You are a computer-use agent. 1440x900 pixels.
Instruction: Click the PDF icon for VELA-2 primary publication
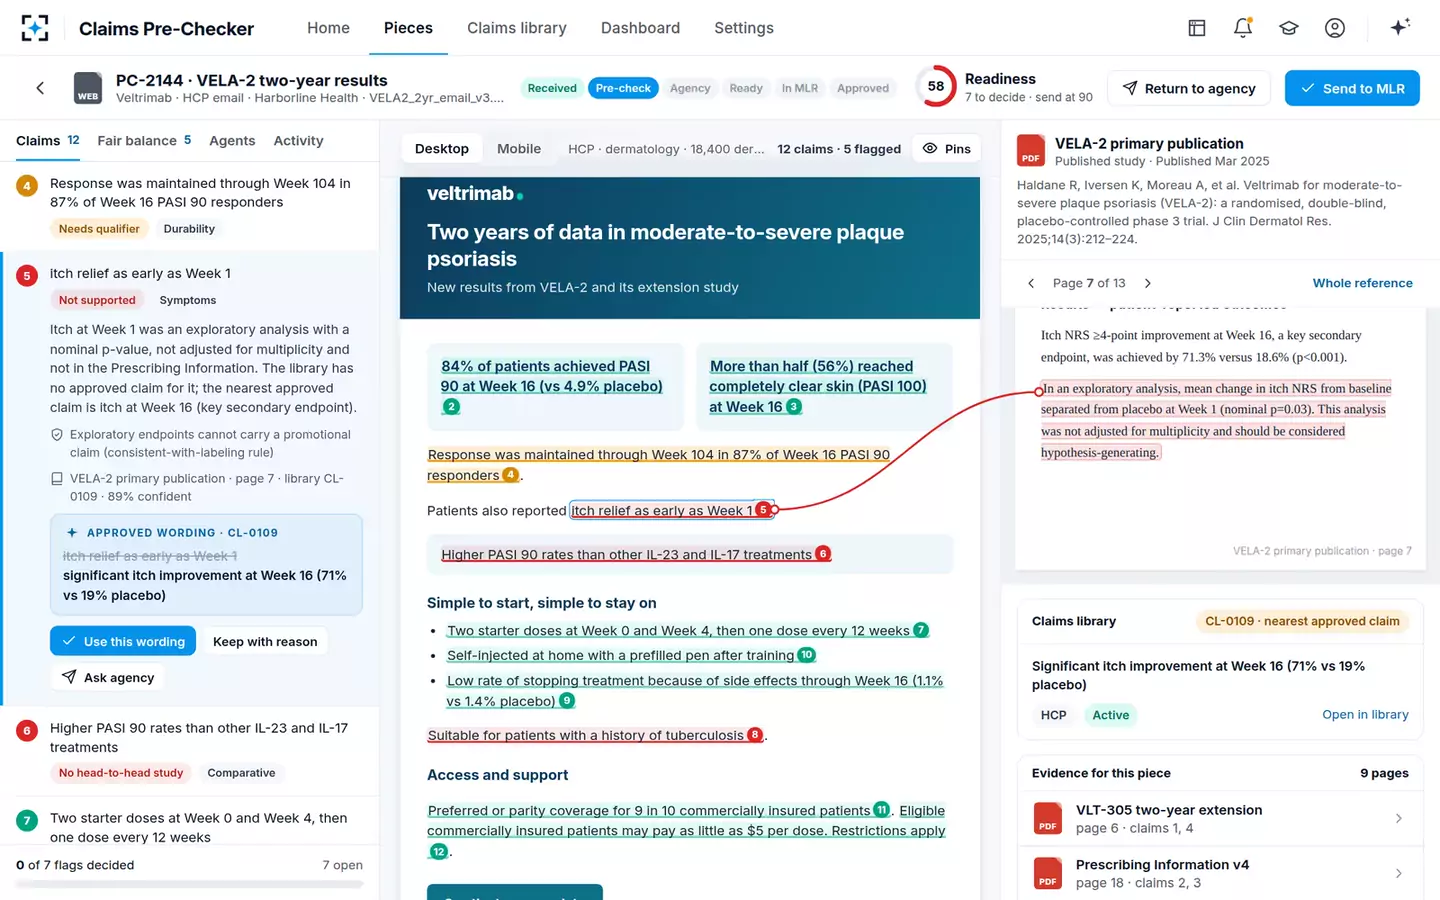coord(1031,151)
